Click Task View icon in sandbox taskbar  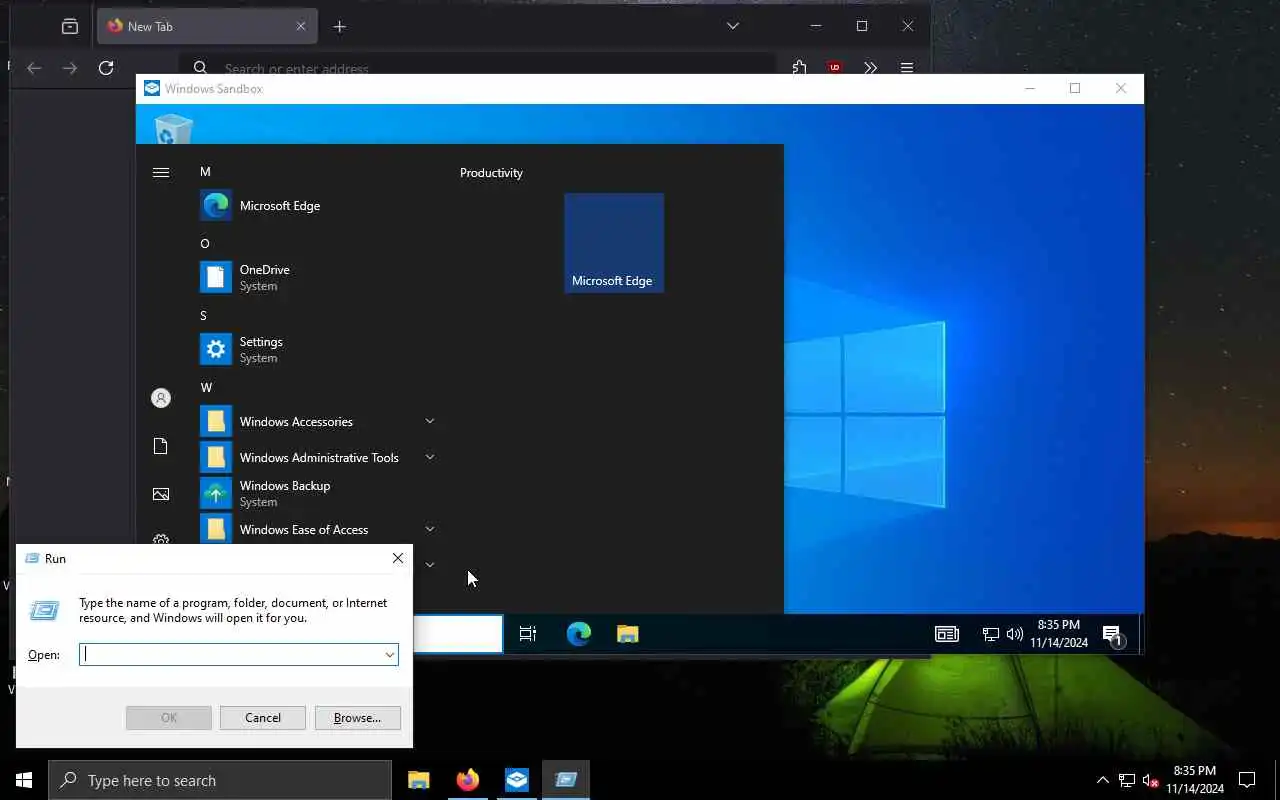point(528,634)
